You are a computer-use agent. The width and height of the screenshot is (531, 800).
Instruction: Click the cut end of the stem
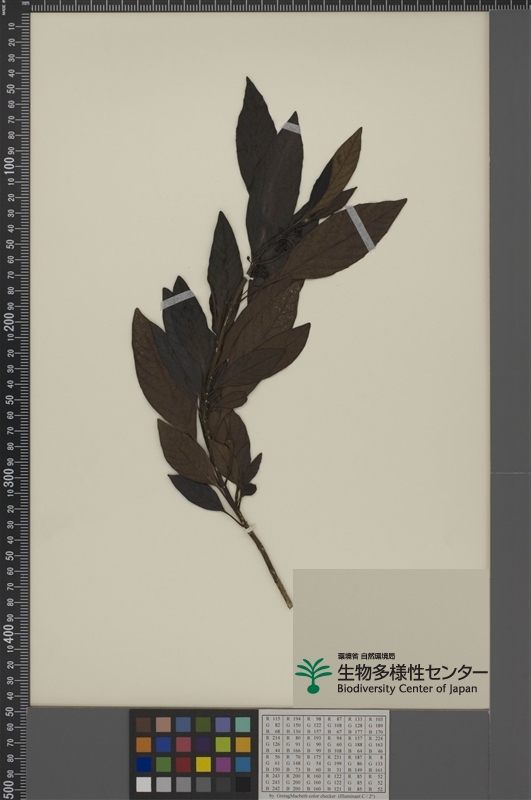coord(289,605)
